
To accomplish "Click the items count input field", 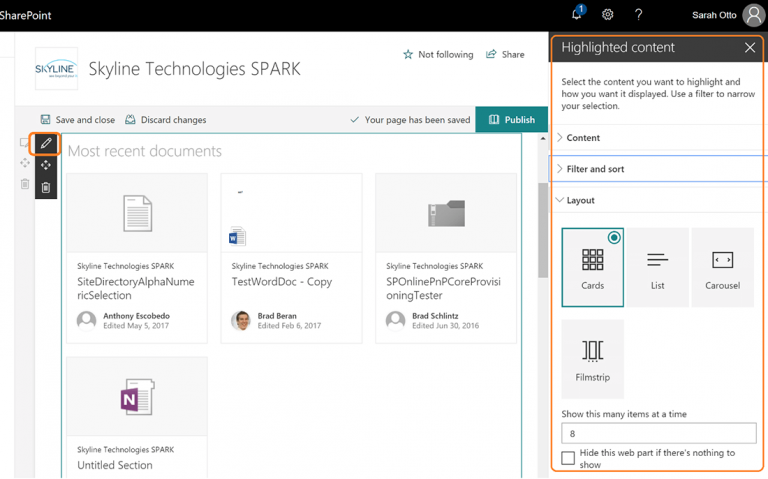I will [x=658, y=434].
